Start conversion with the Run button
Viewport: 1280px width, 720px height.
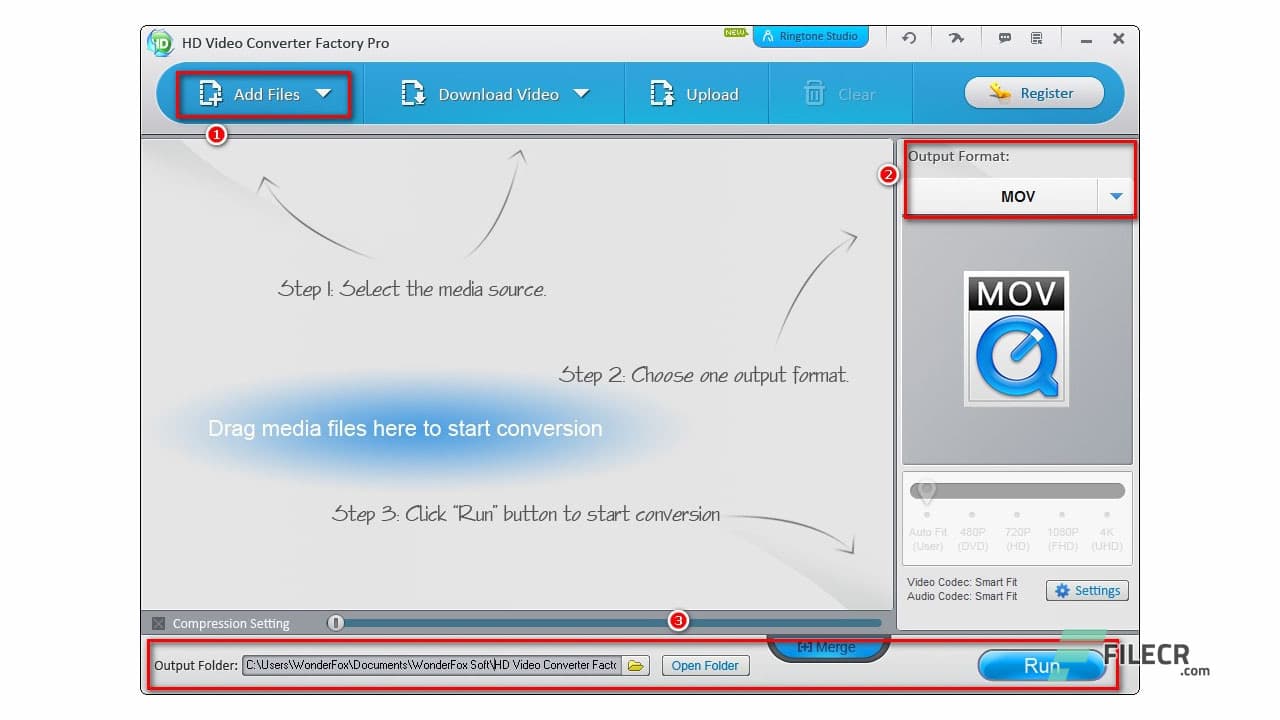pos(1041,665)
